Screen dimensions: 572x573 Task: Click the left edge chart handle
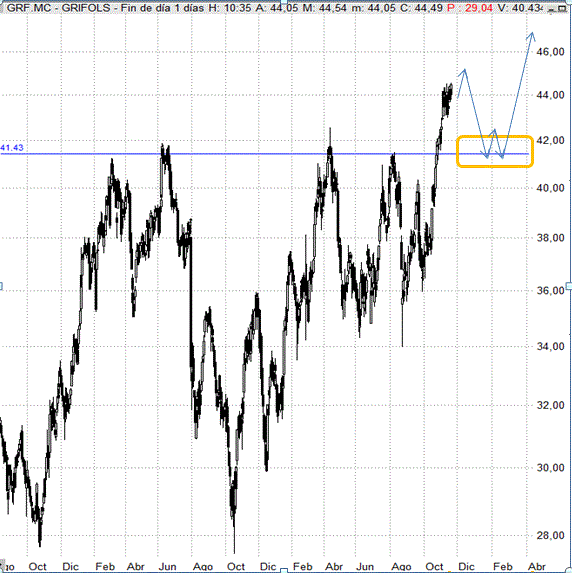1,286
